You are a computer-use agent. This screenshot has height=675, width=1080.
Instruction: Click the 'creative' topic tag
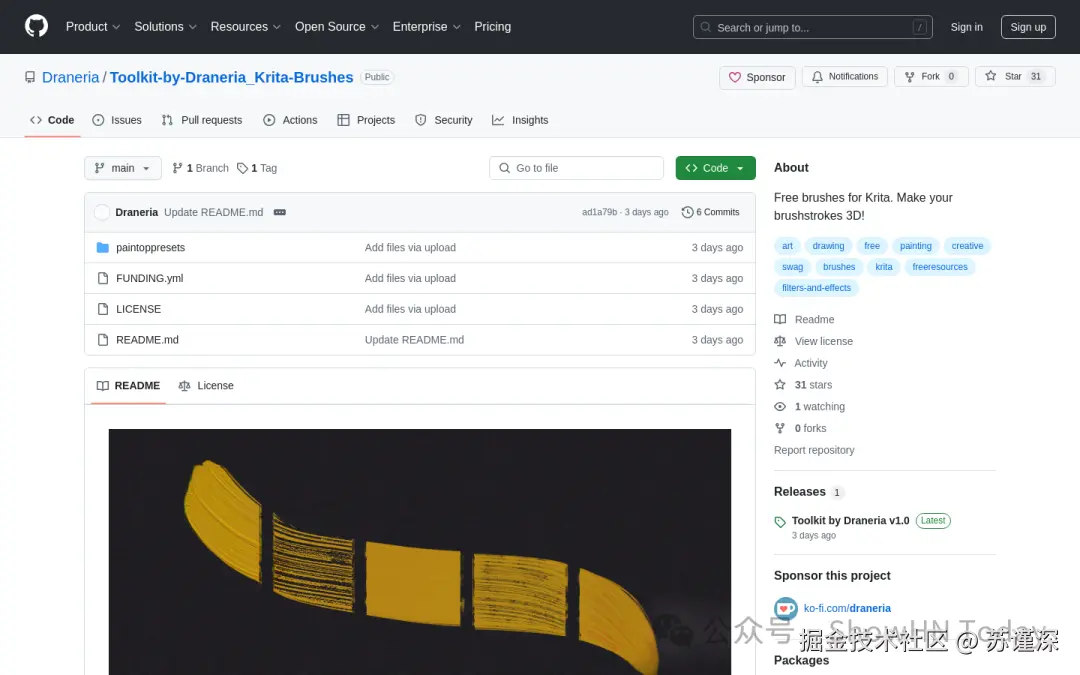pos(967,246)
